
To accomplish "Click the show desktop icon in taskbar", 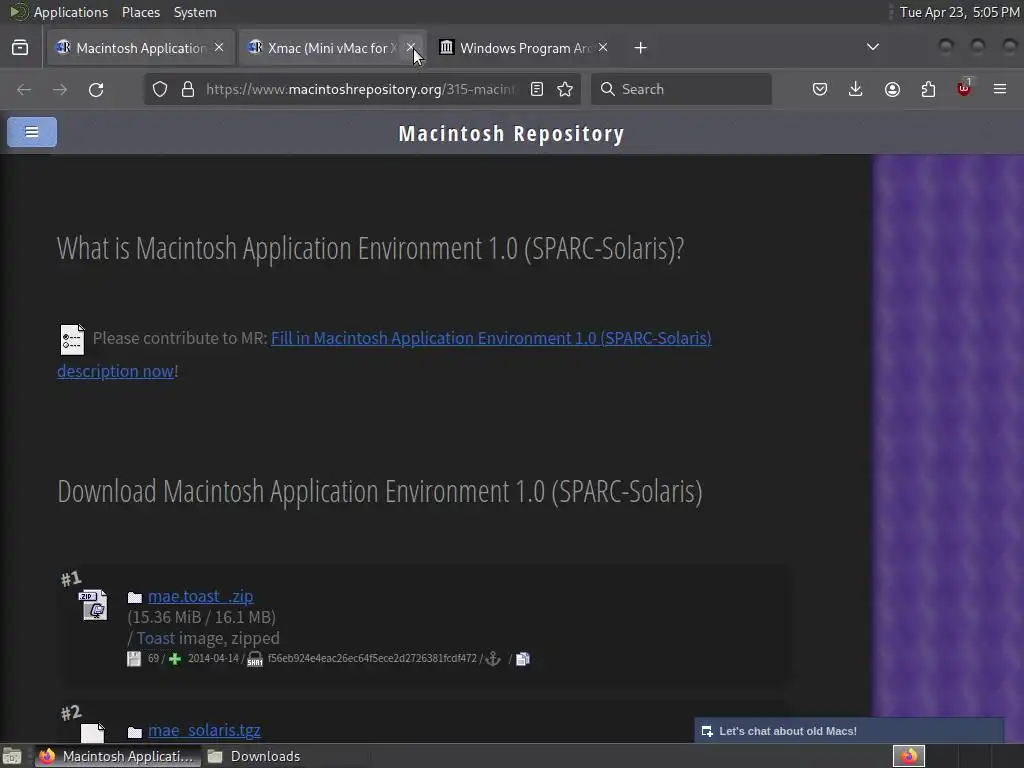I will pos(12,756).
